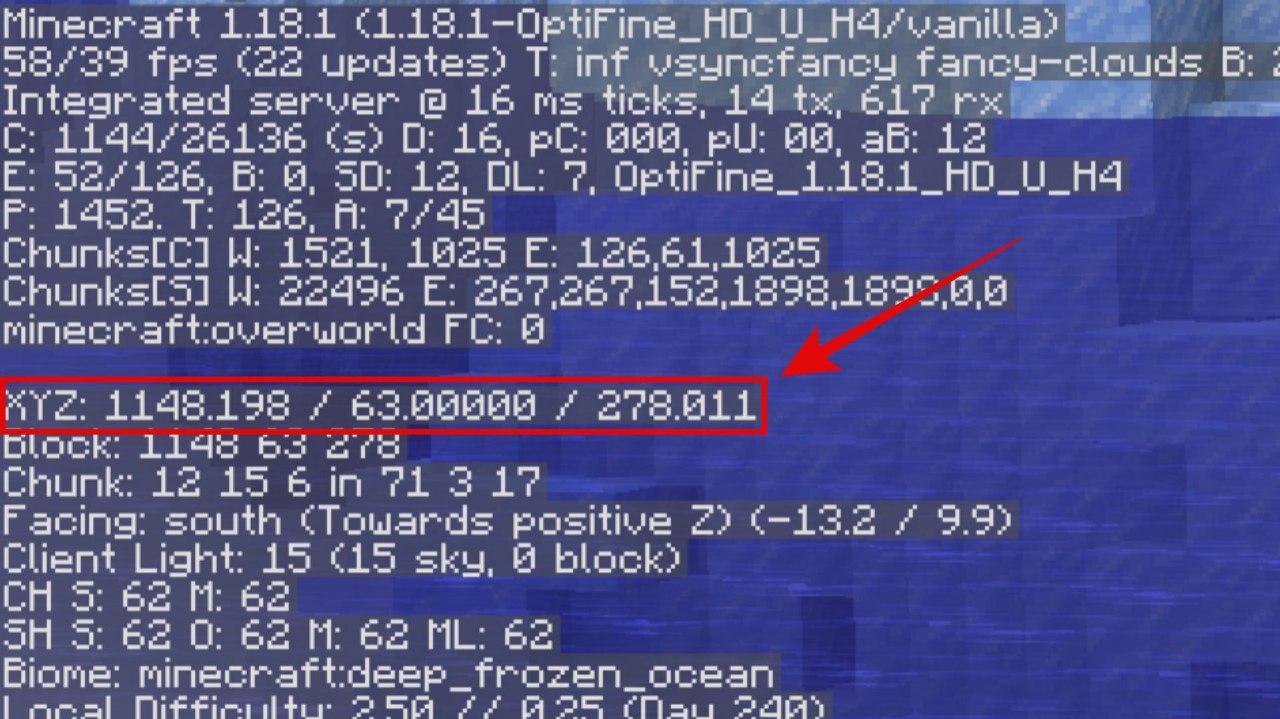Click the P: 1452 T: 126 line
Viewport: 1280px width, 719px height.
click(x=245, y=214)
